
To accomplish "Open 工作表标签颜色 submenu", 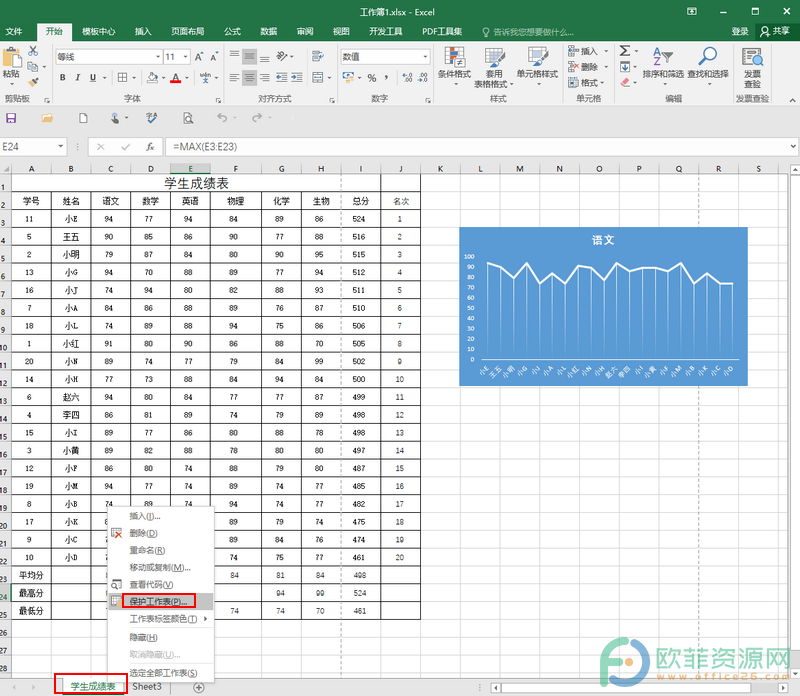I will click(161, 619).
